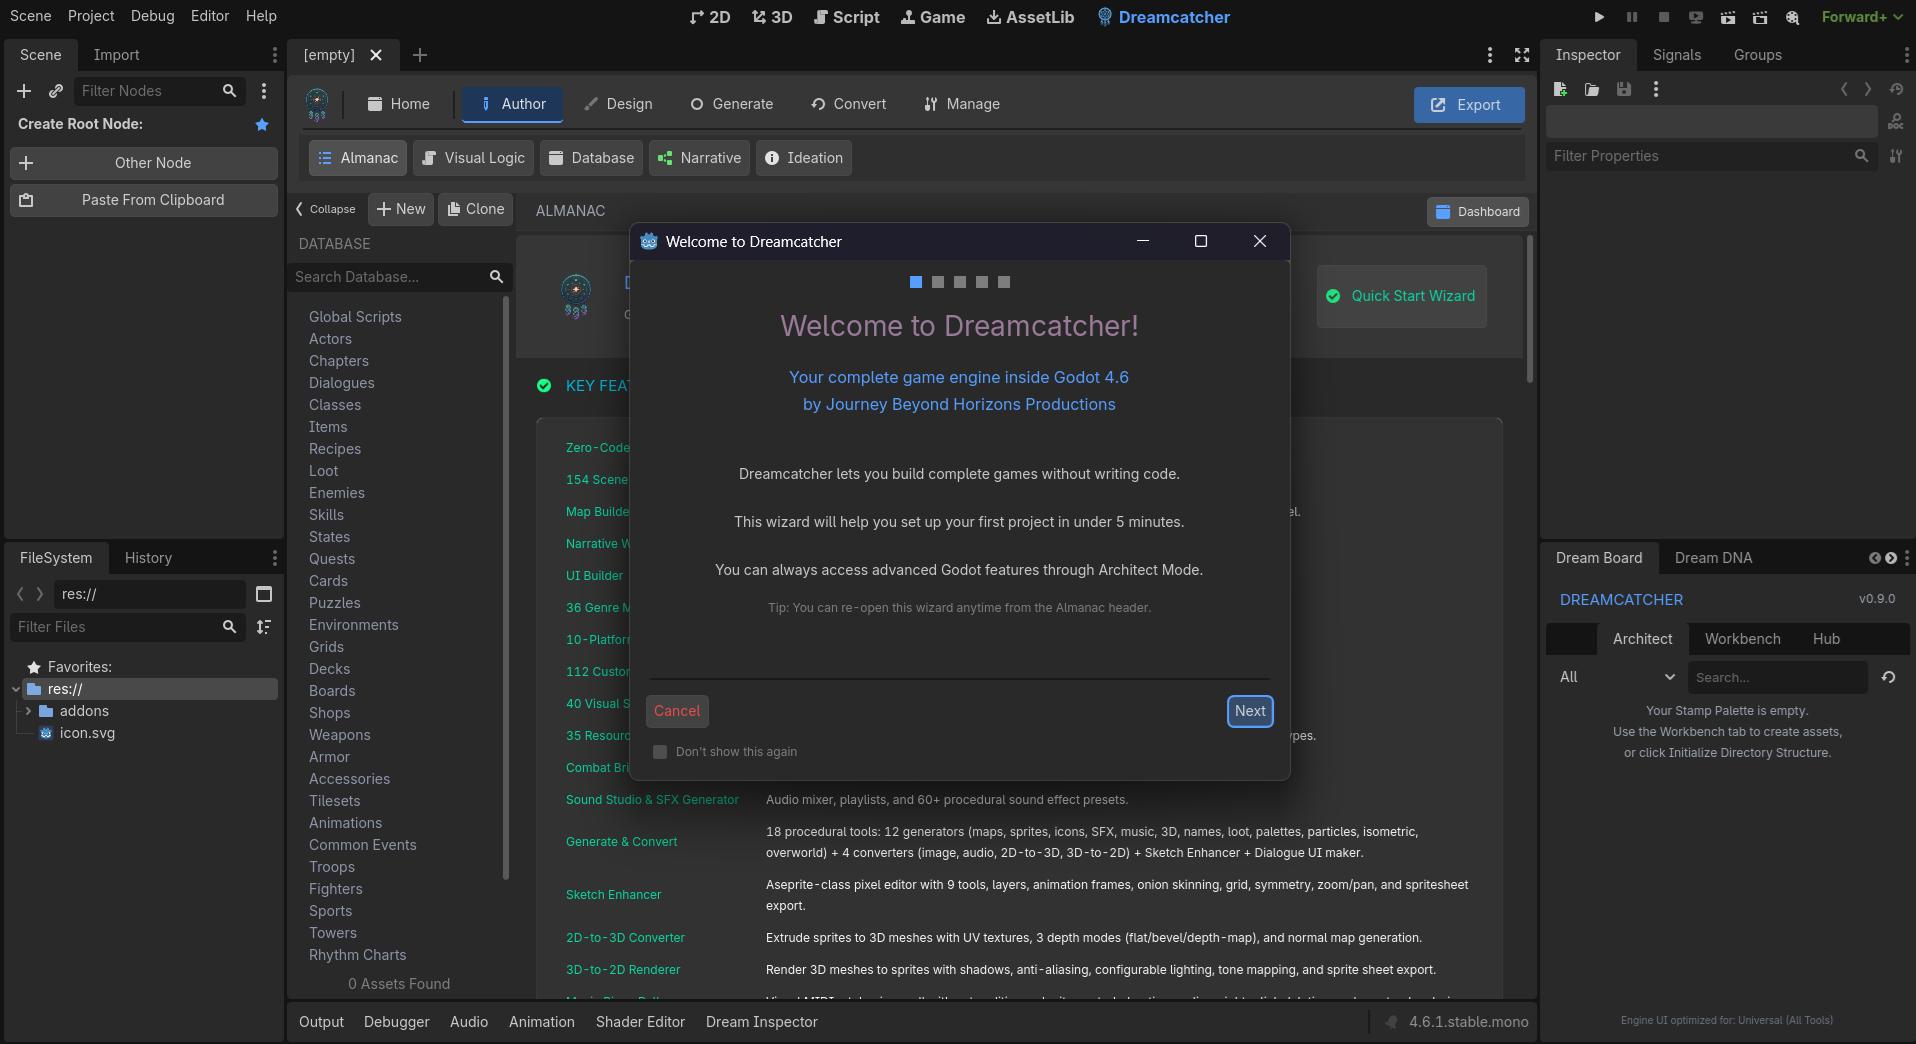Open the Project menu

[91, 16]
